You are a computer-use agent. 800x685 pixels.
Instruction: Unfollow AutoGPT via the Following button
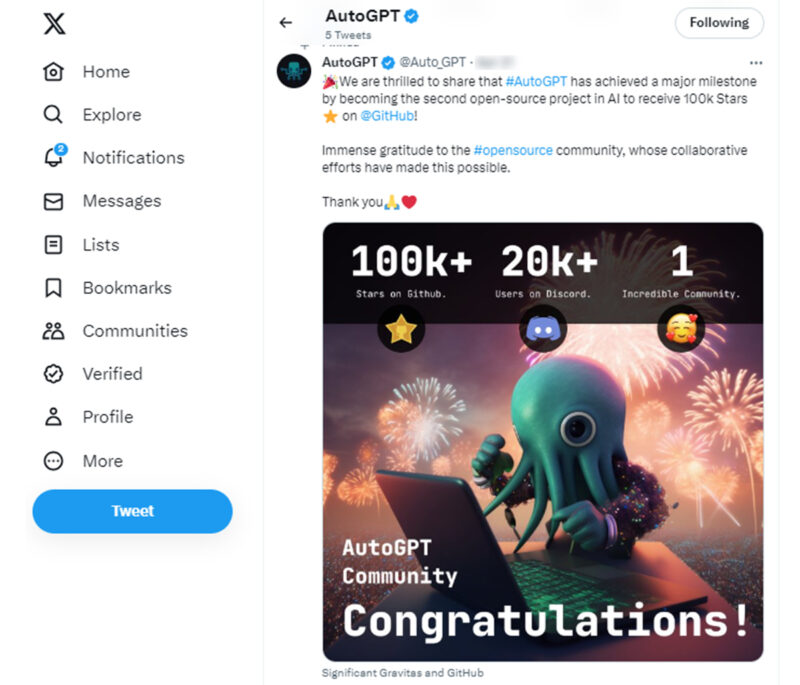pyautogui.click(x=719, y=22)
